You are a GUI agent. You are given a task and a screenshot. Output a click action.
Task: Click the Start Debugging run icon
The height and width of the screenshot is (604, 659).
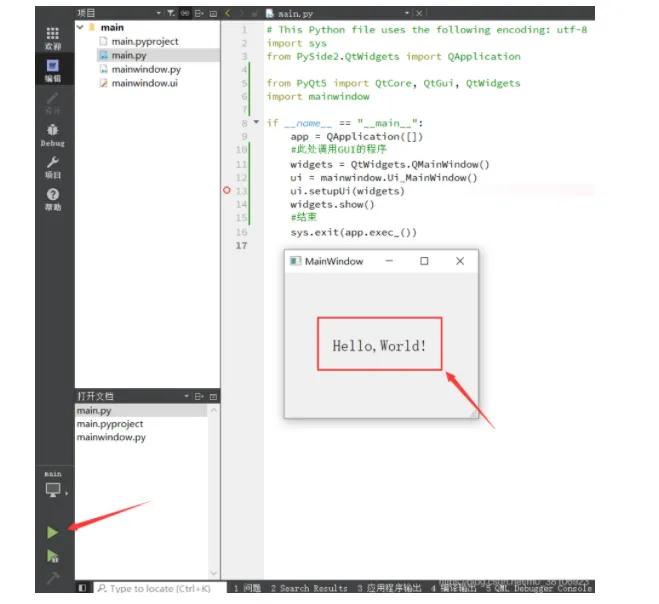[53, 556]
